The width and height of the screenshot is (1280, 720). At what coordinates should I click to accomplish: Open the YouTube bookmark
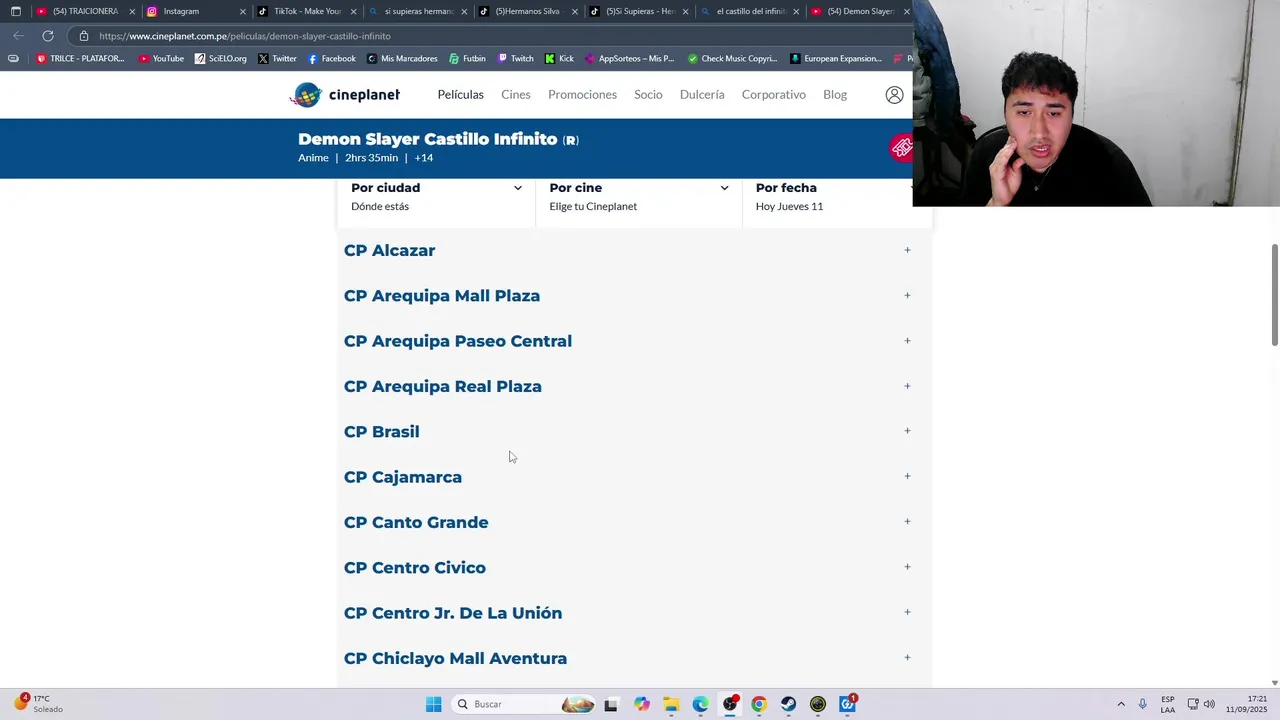pos(161,58)
